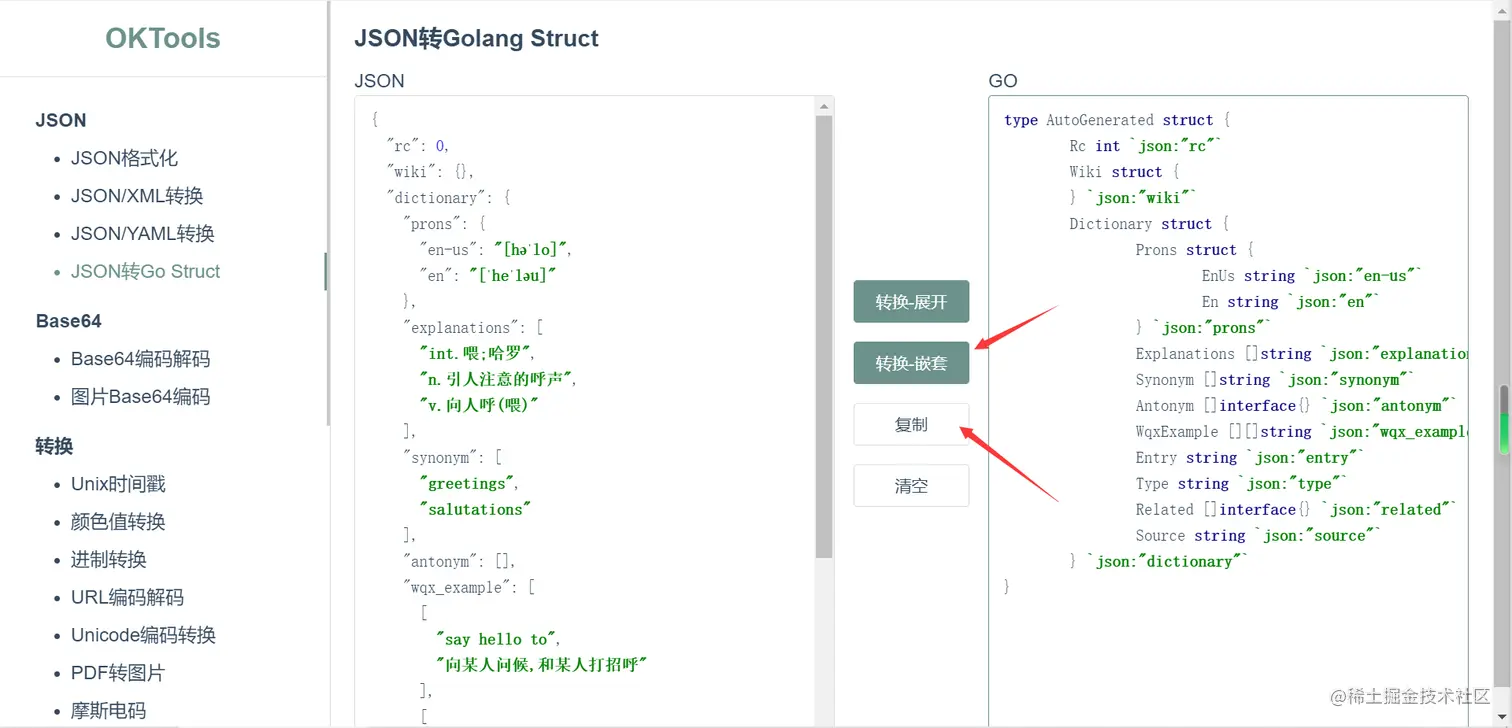Open Unicode编码转换 tool
1512x728 pixels.
[x=143, y=635]
